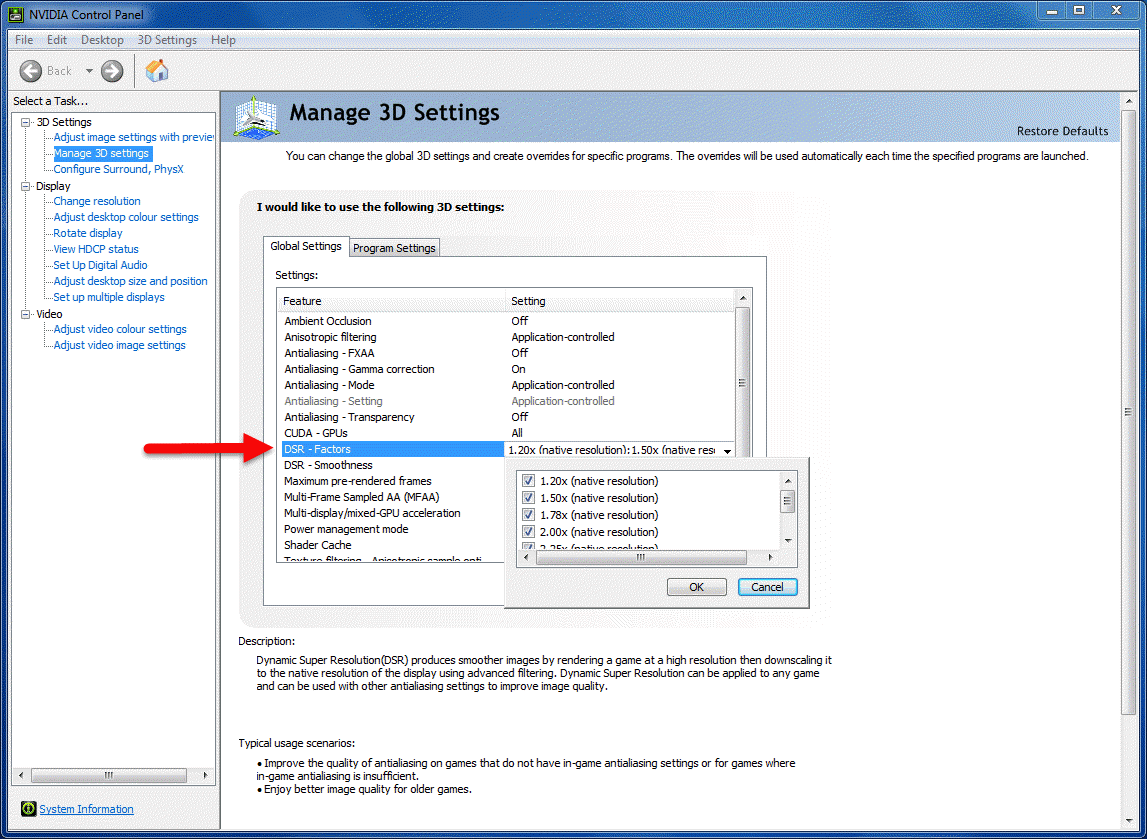Open Set Up Digital Audio task

click(100, 266)
